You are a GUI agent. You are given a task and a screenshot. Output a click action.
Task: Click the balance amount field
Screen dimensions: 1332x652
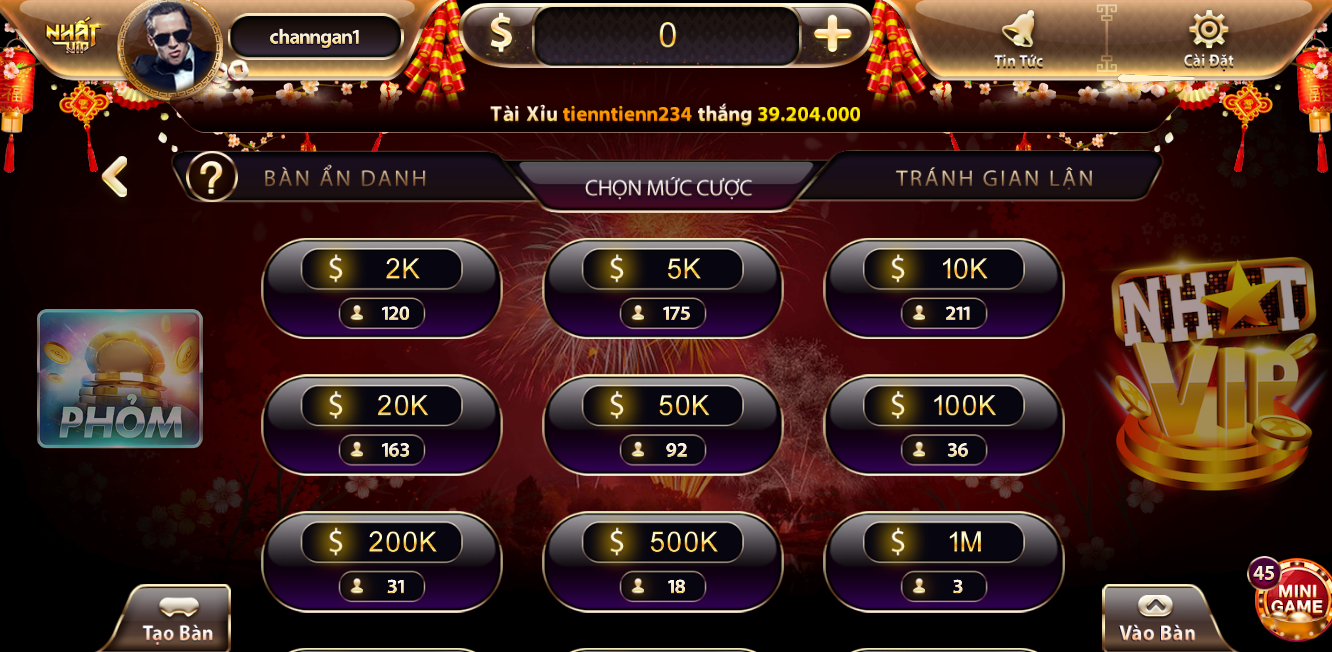(x=667, y=36)
